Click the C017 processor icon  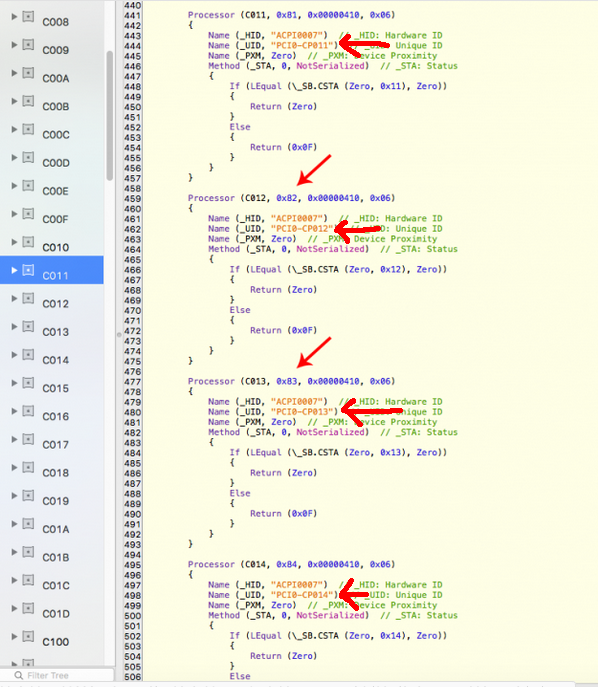pyautogui.click(x=28, y=439)
